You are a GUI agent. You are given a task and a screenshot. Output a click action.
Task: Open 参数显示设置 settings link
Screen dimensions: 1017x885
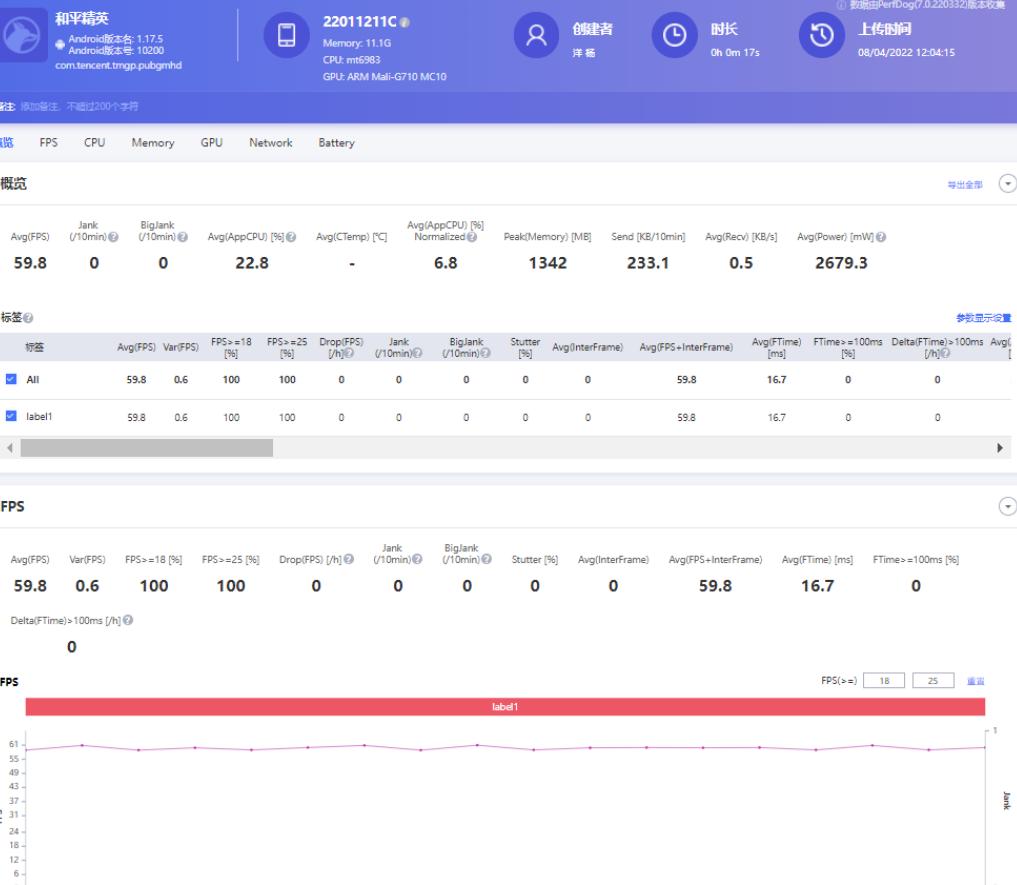point(983,318)
